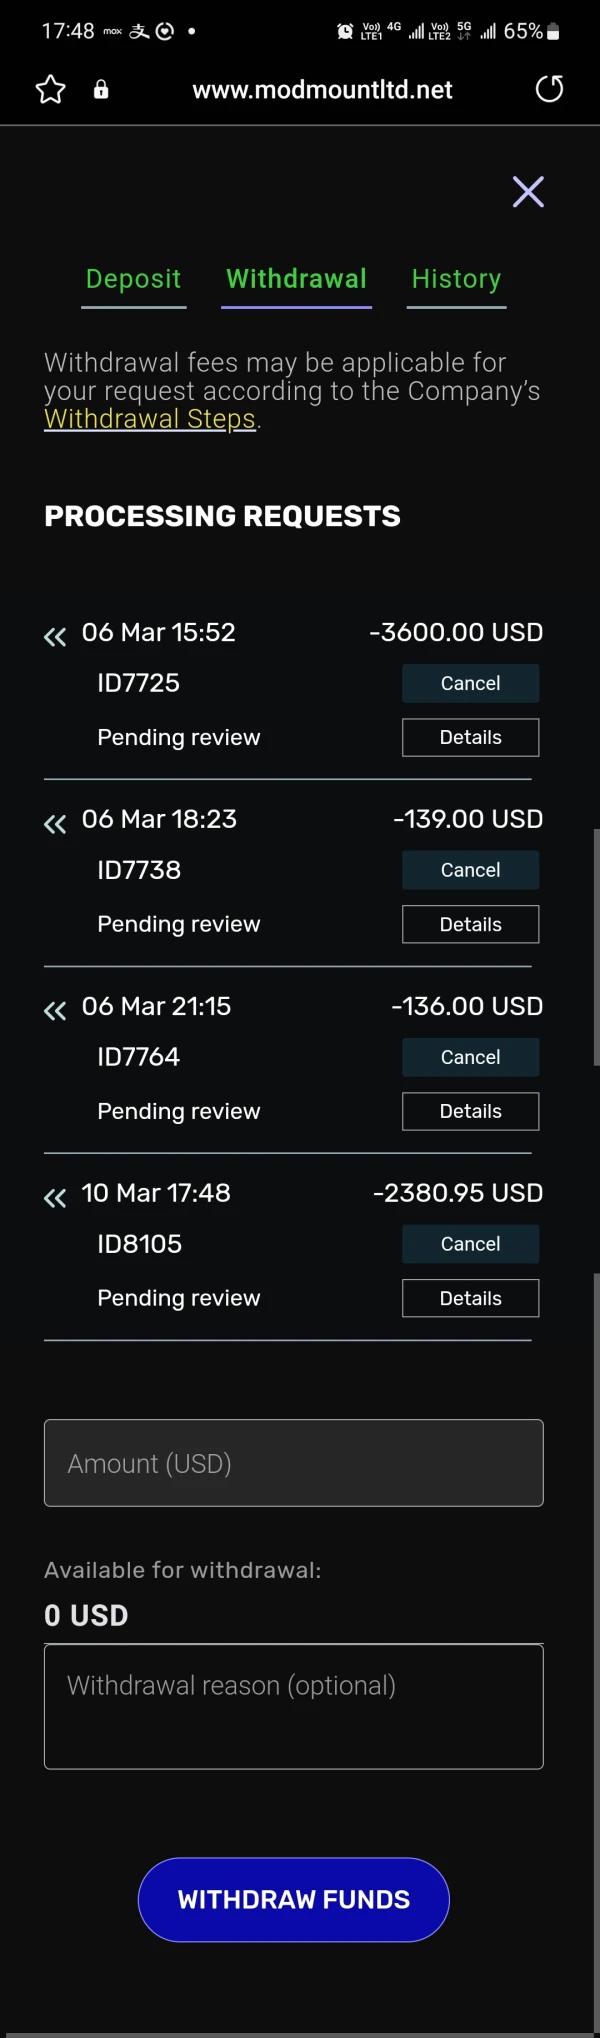
Task: Cancel the -3600.00 USD withdrawal request
Action: click(x=470, y=683)
